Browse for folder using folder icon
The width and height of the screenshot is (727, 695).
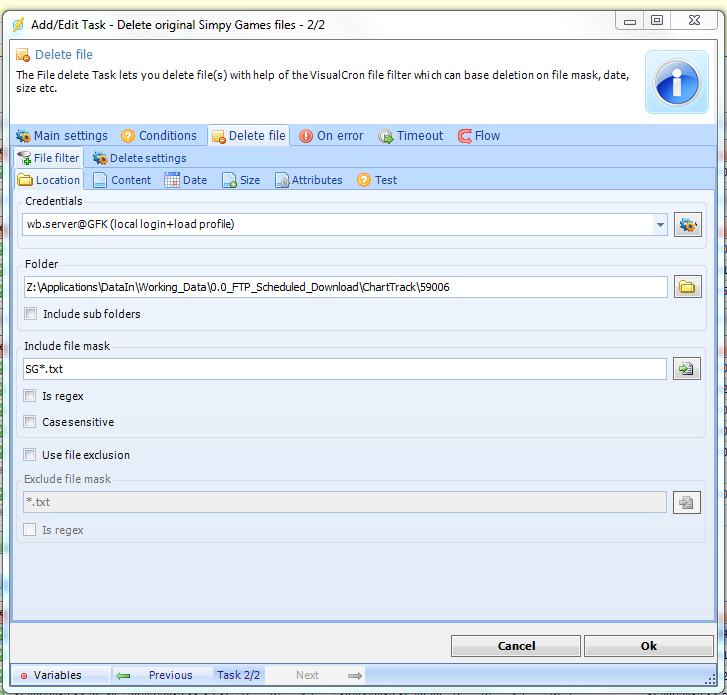[x=687, y=287]
